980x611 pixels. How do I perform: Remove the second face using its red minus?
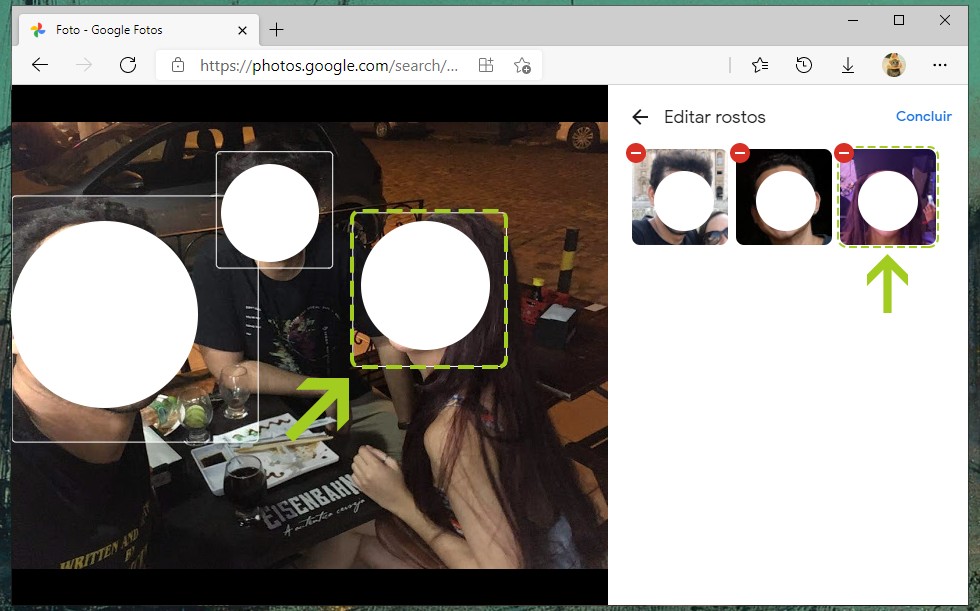click(740, 153)
